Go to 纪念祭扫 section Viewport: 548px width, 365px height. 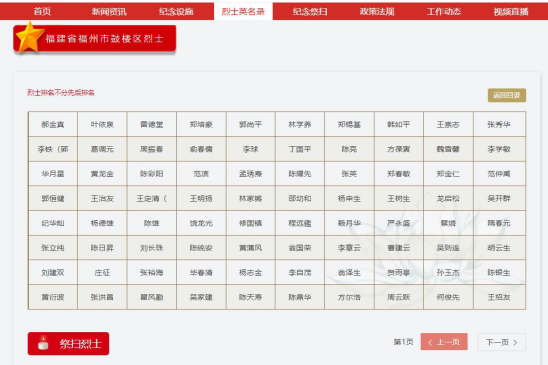click(310, 11)
